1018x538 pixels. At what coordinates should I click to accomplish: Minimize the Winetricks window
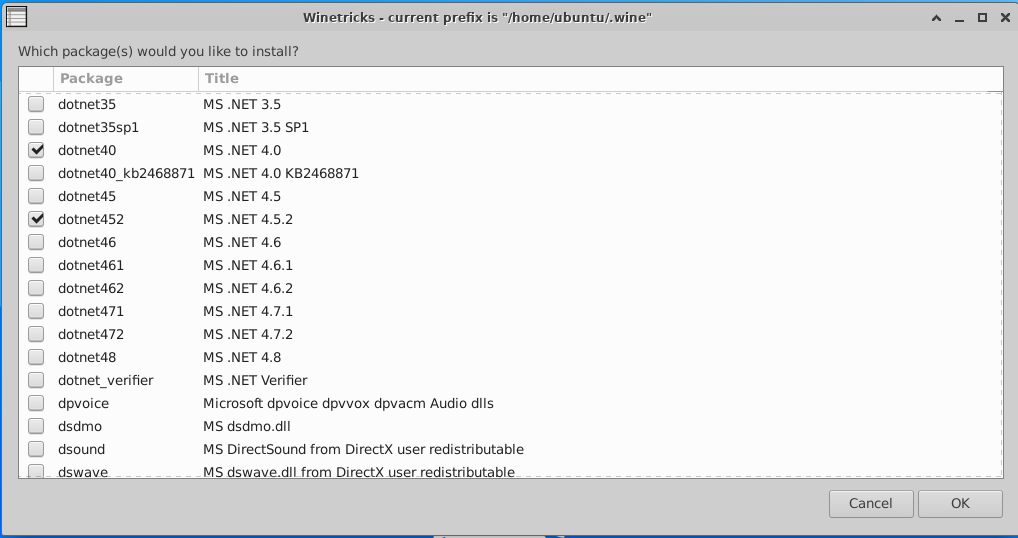coord(960,18)
